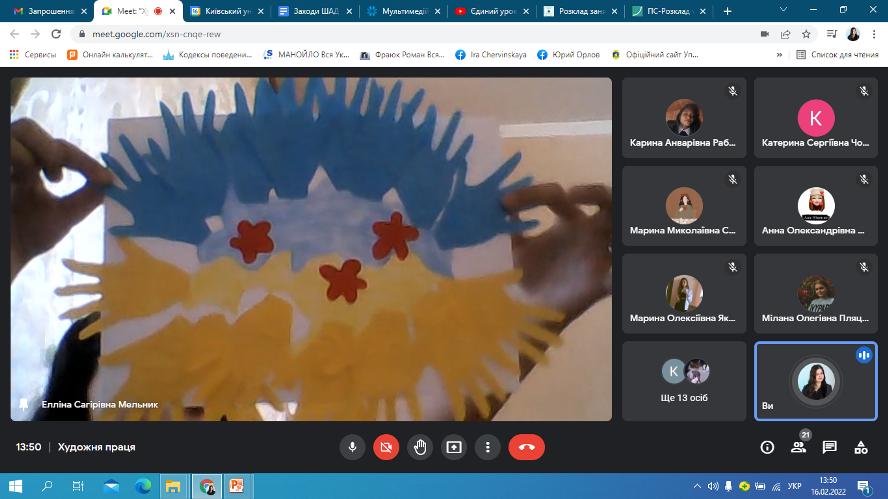This screenshot has width=888, height=499.
Task: Open the Кодексы поведени... bookmark
Action: click(207, 54)
